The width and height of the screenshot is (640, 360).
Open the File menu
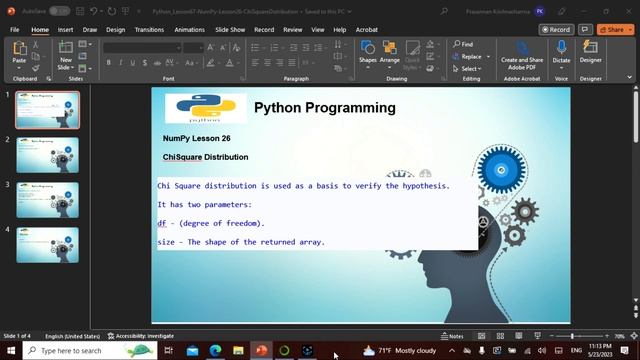(15, 29)
